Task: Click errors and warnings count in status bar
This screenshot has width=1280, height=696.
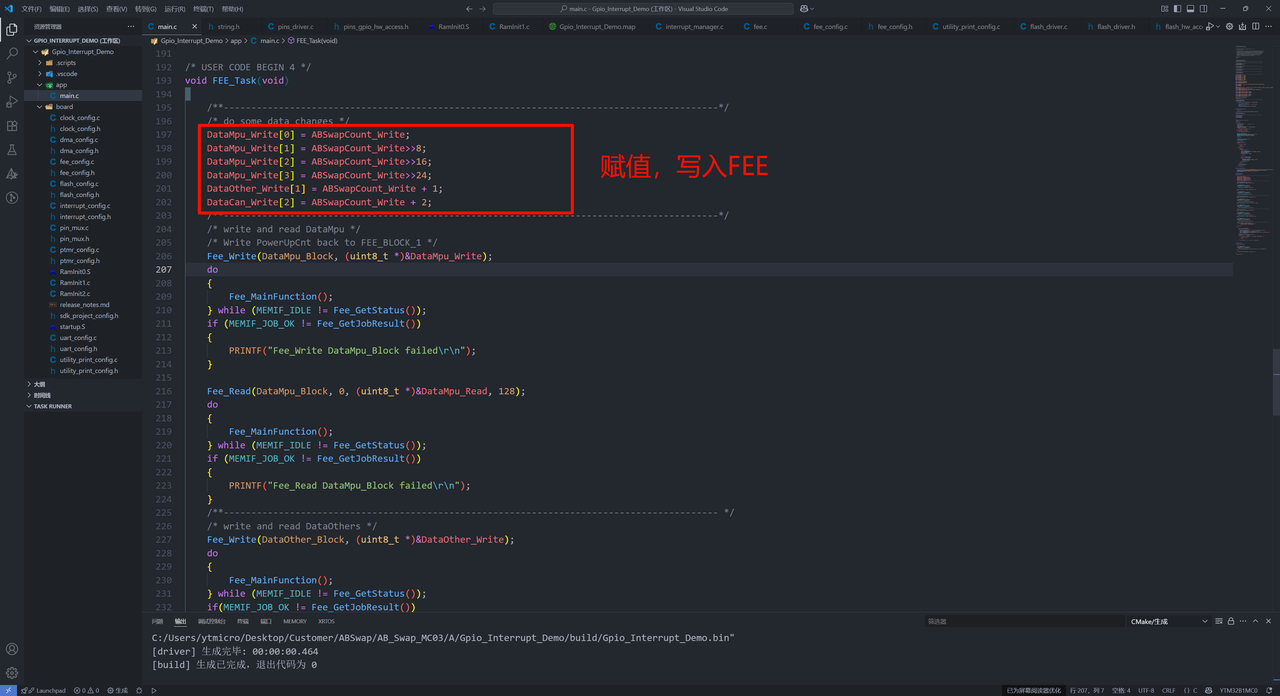Action: click(87, 690)
